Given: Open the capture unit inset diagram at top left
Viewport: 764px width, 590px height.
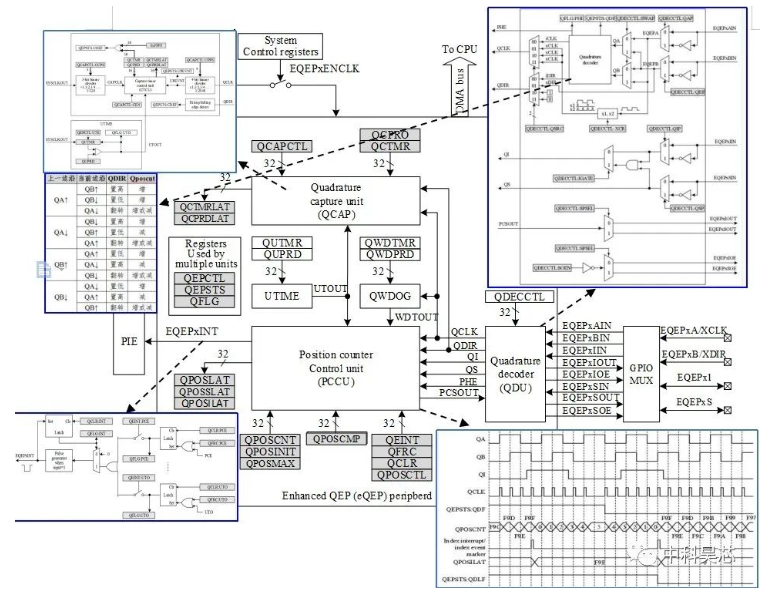Looking at the screenshot, I should click(x=140, y=101).
